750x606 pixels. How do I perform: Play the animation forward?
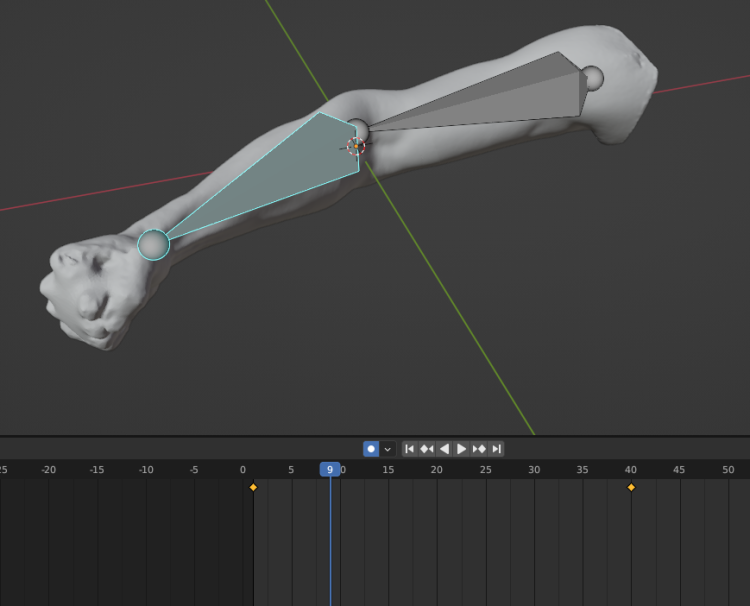point(461,449)
